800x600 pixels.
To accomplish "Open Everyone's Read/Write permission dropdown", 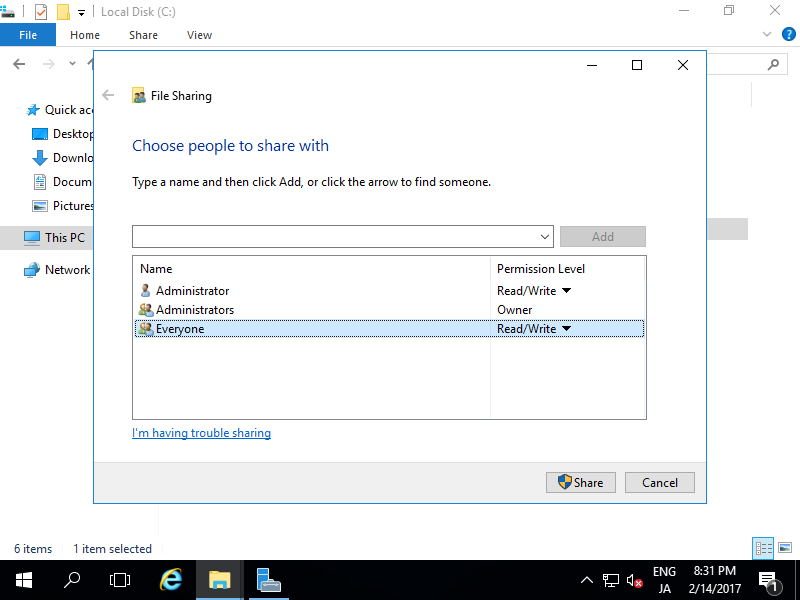I will [566, 329].
